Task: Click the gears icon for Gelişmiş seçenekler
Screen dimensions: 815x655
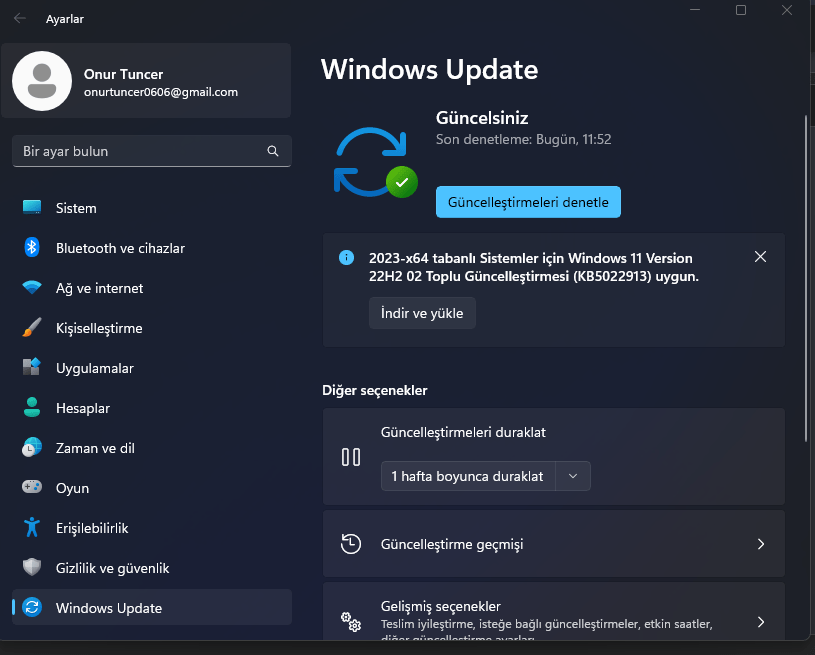Action: pos(351,622)
